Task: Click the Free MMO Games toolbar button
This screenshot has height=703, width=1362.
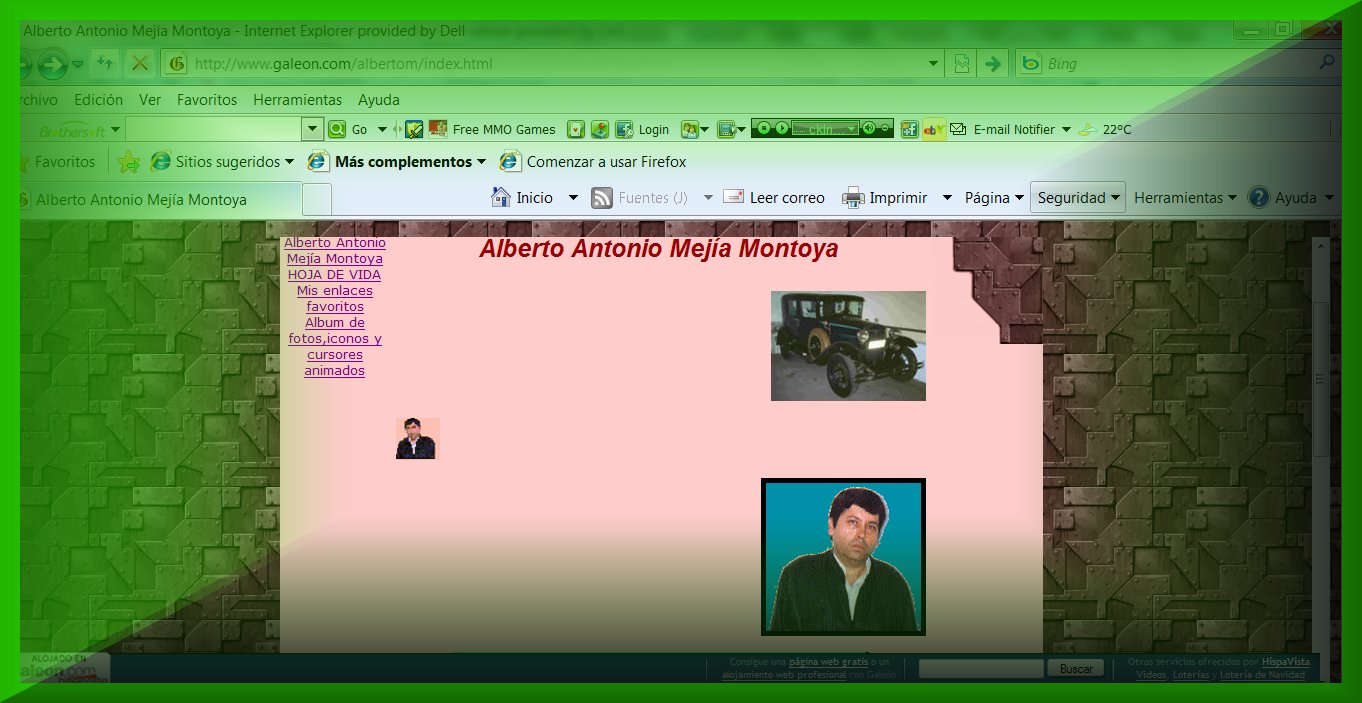Action: coord(492,129)
